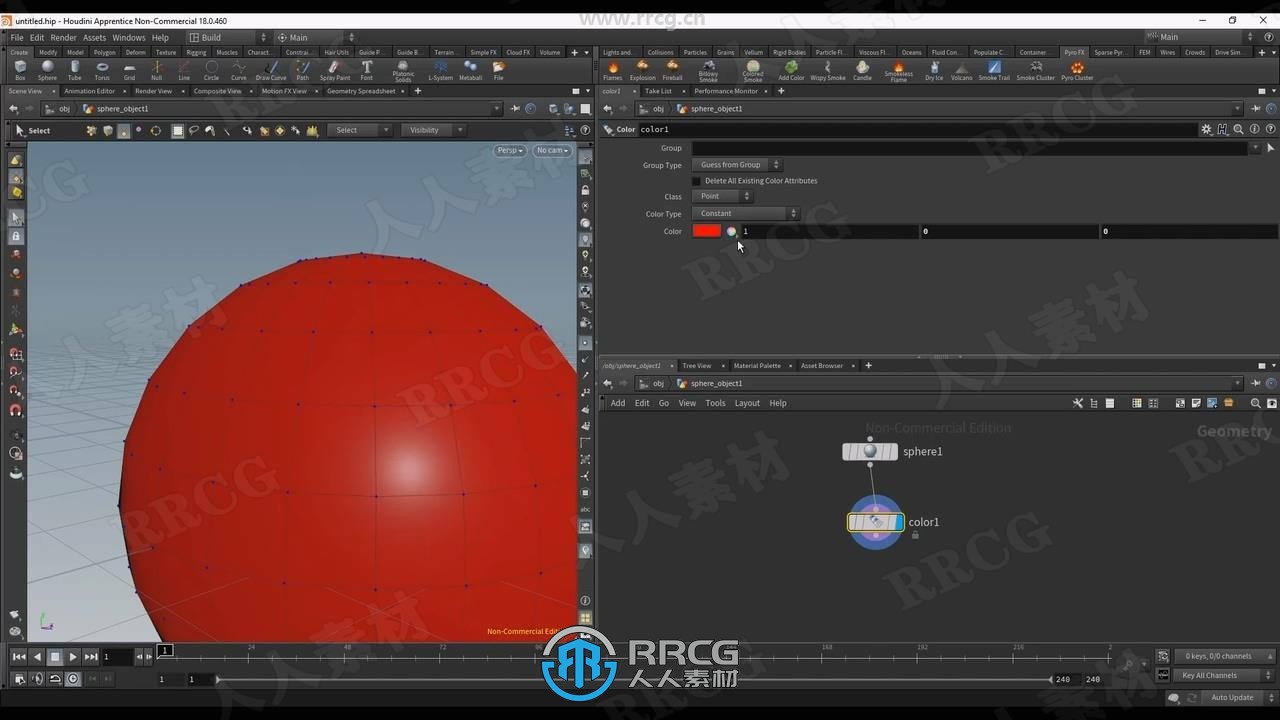Choose the L-System shelf tool
This screenshot has width=1280, height=720.
[x=440, y=70]
